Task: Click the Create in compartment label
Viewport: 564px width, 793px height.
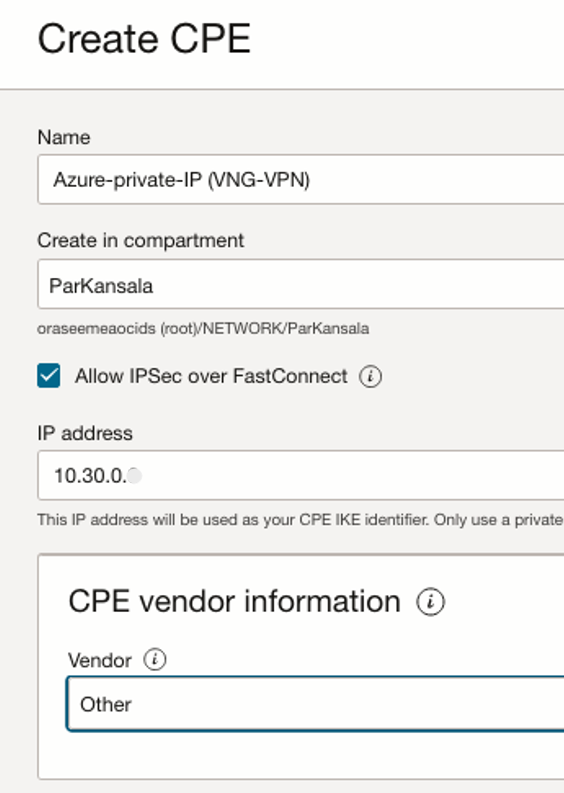Action: pyautogui.click(x=141, y=240)
